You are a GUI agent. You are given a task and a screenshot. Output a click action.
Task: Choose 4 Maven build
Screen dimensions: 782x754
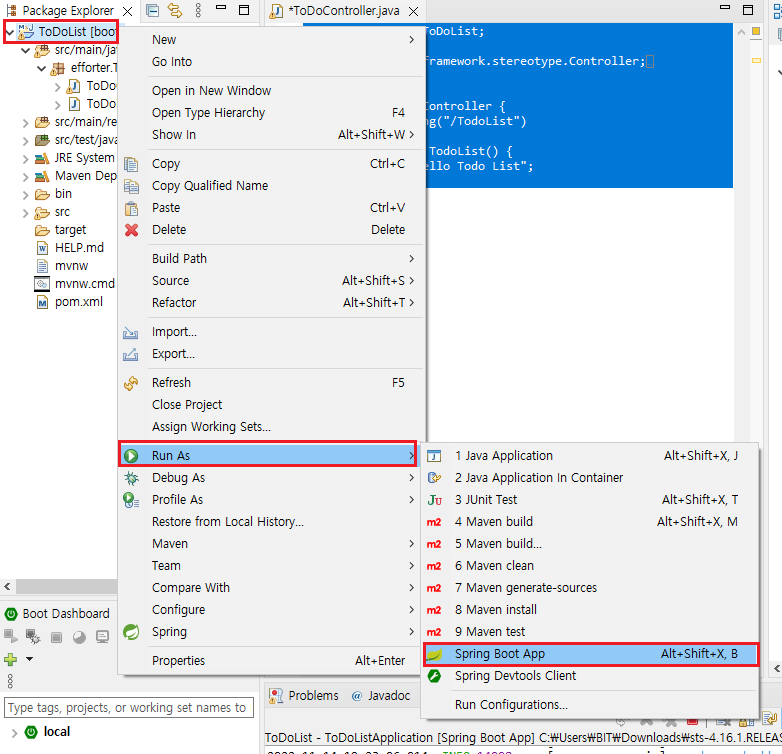[590, 522]
